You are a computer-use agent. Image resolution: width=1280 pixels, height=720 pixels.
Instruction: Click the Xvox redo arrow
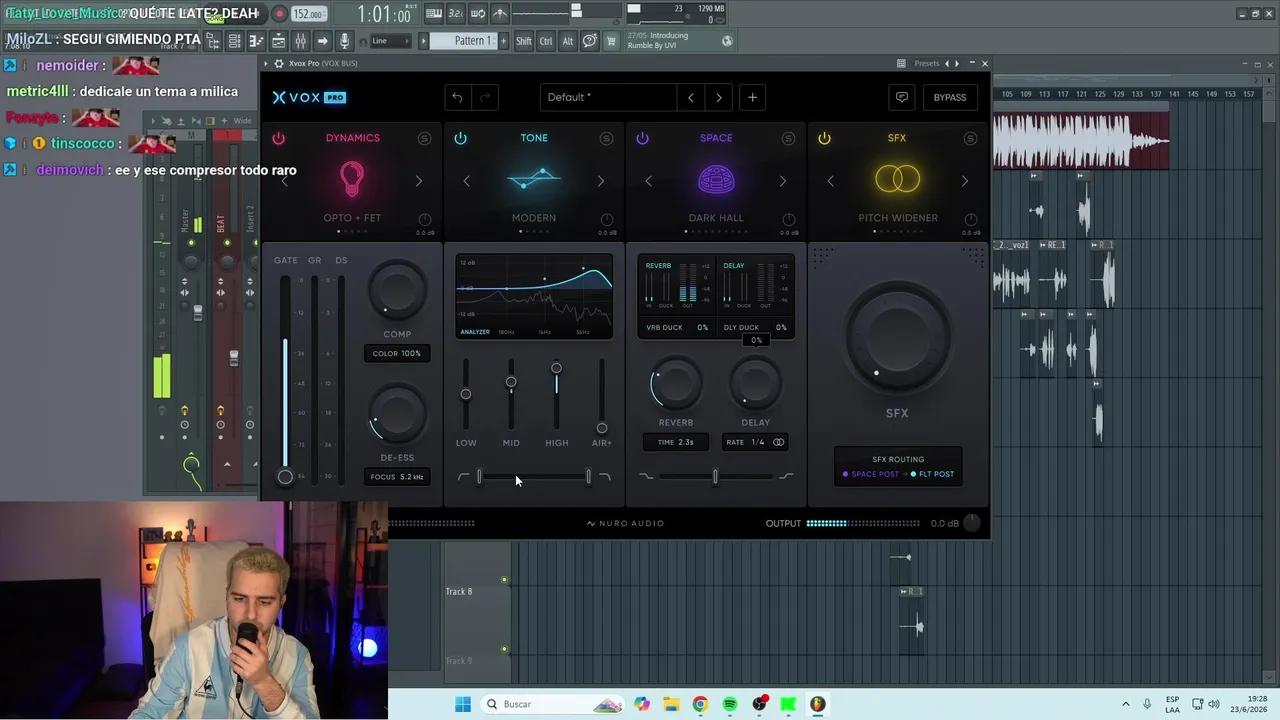tap(485, 97)
